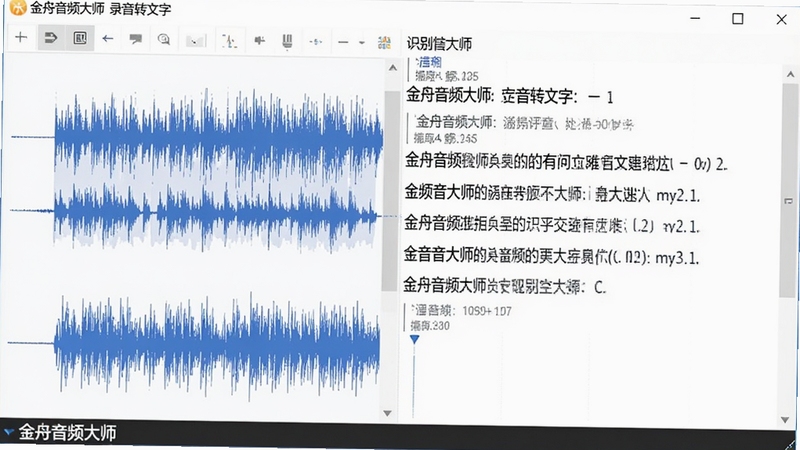The height and width of the screenshot is (450, 800).
Task: Click the orange app logo in title bar
Action: point(18,8)
